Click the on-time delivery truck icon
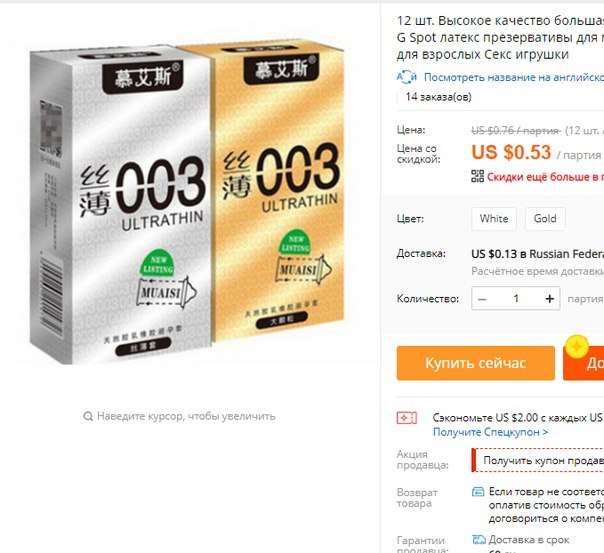This screenshot has height=553, width=604. coord(479,540)
